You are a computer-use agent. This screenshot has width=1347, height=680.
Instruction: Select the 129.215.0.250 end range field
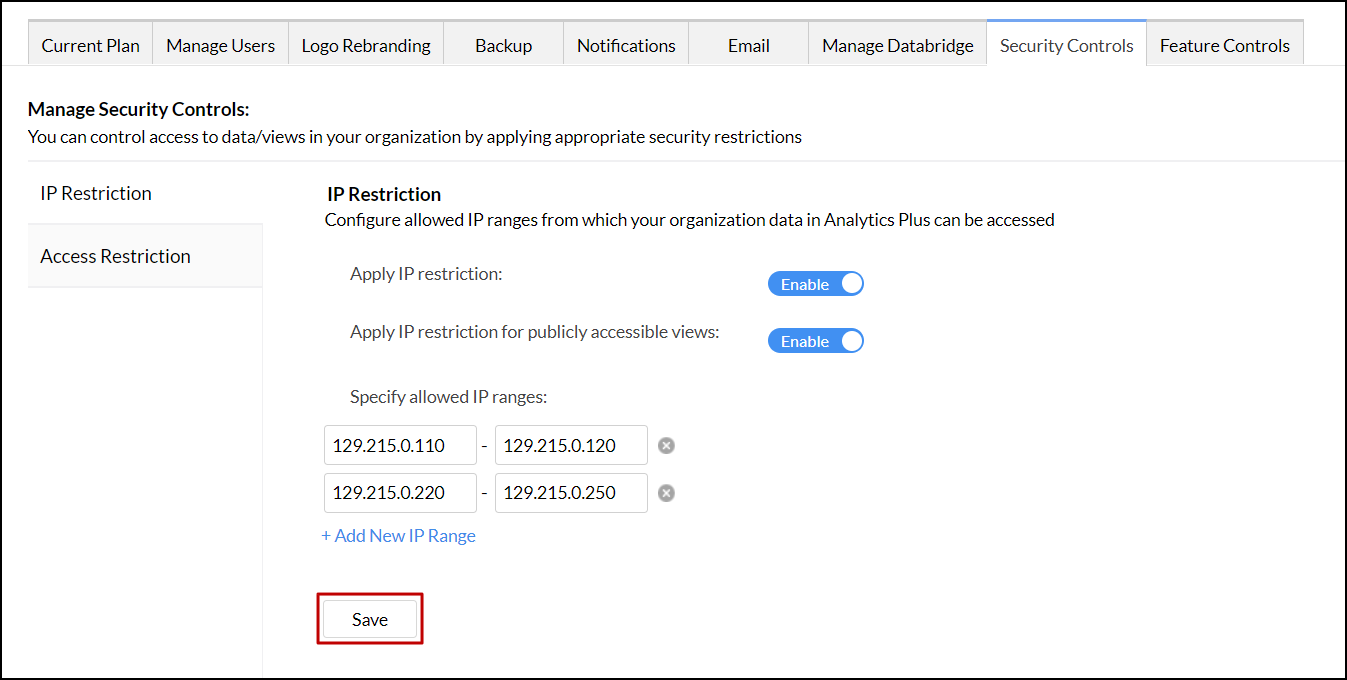click(x=570, y=492)
